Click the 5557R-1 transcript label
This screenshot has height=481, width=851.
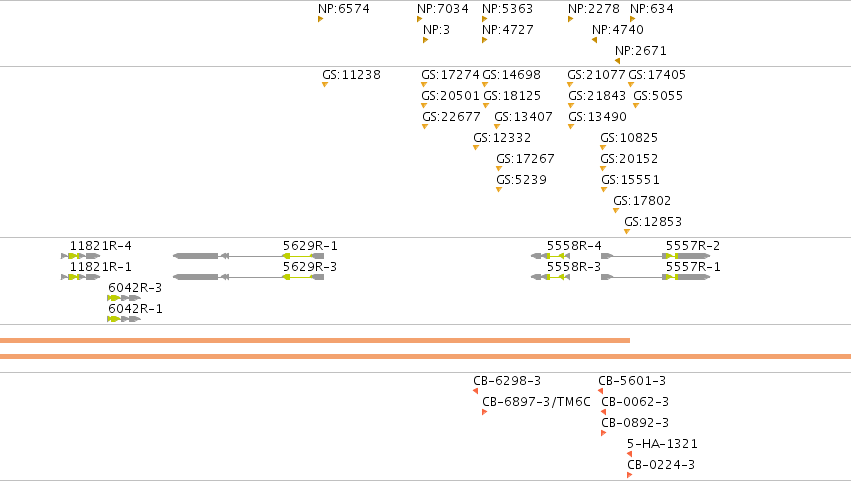point(693,268)
